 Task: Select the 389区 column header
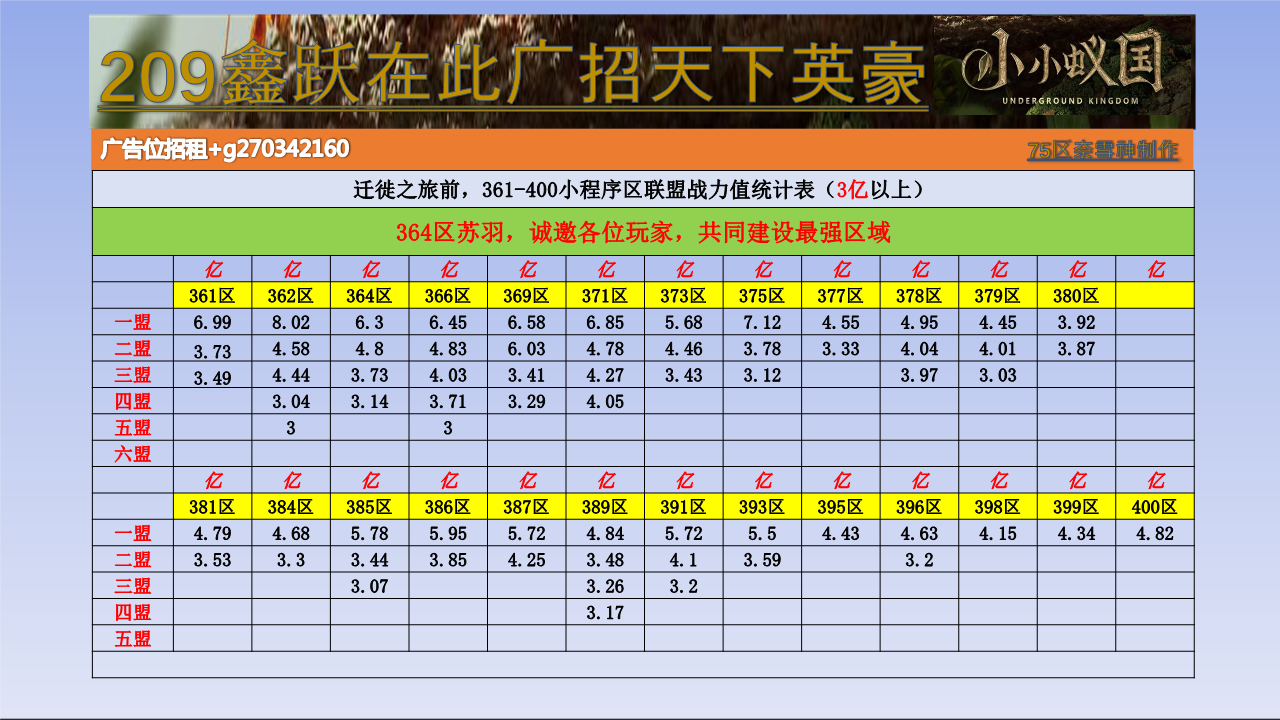605,507
